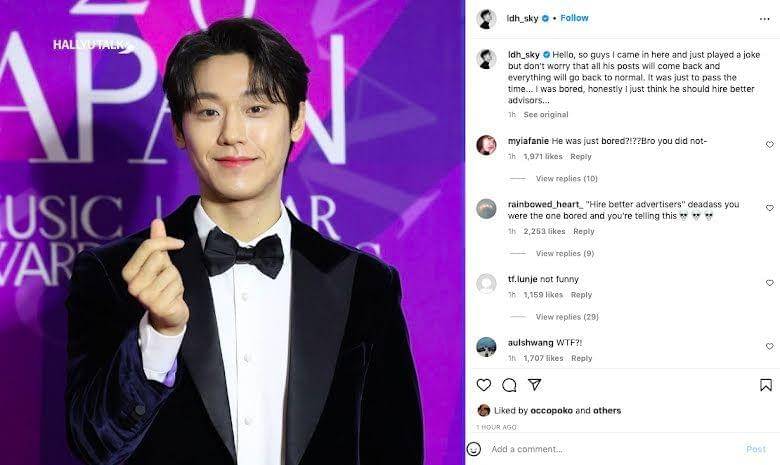View others who liked the post

607,411
